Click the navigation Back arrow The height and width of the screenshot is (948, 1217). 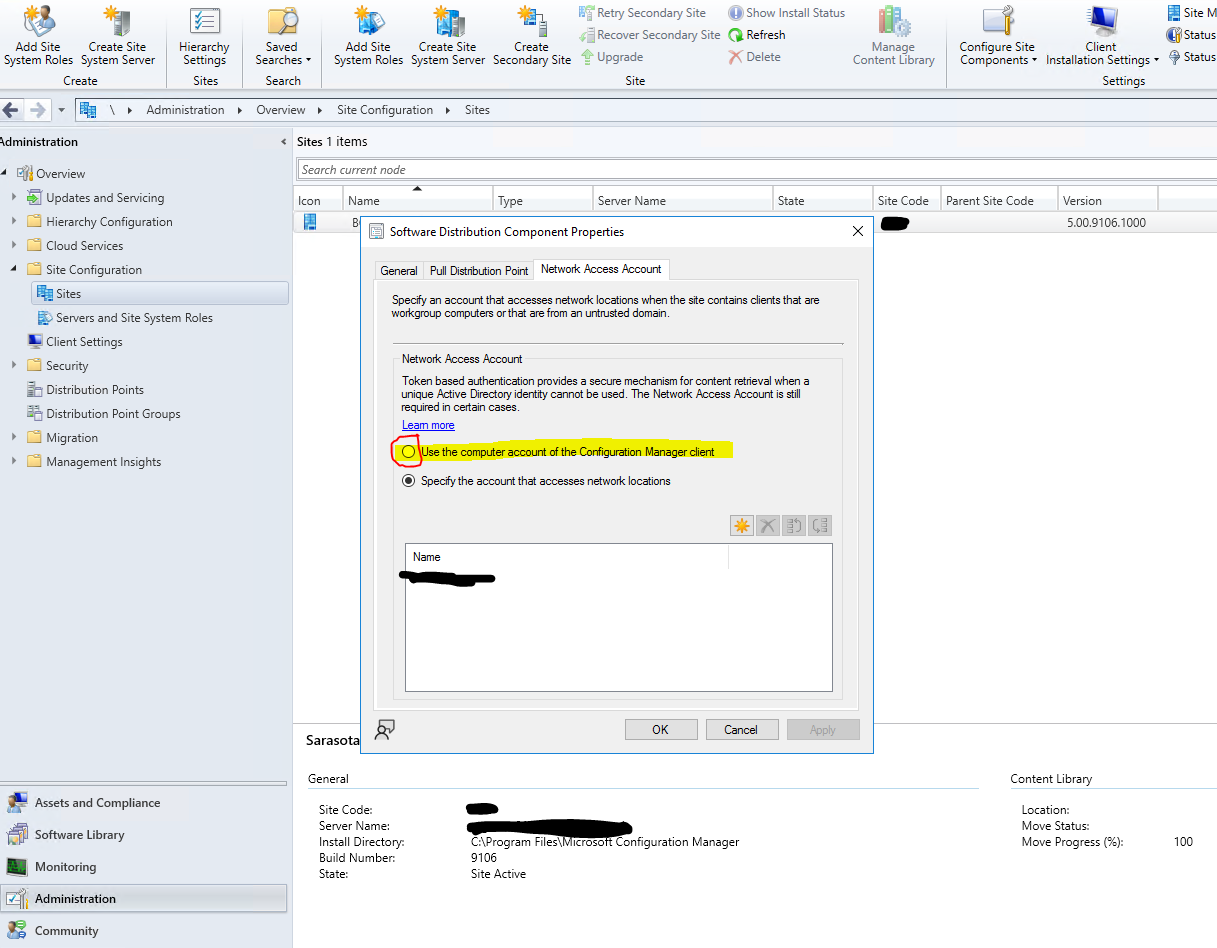[12, 110]
